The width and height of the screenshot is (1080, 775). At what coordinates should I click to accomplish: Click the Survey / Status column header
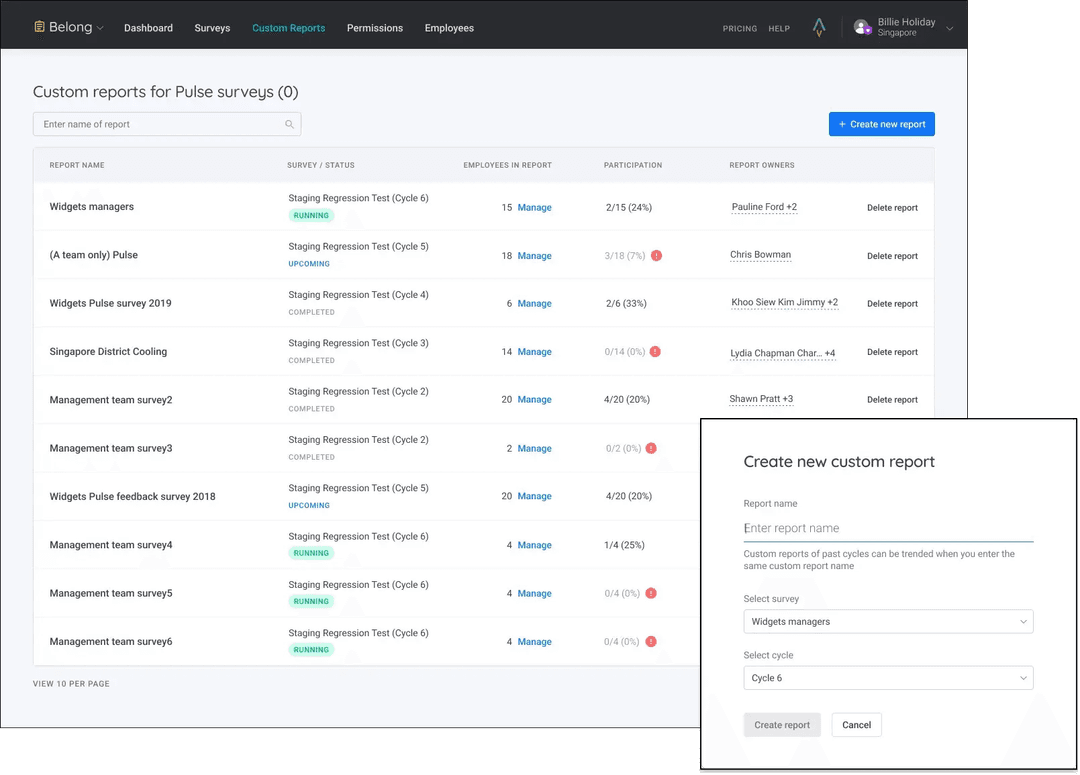coord(321,165)
